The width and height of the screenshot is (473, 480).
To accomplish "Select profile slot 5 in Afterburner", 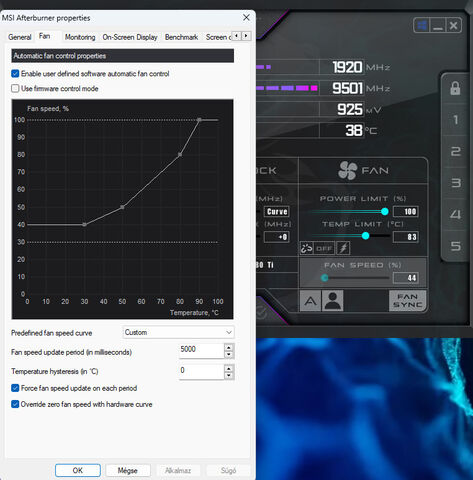I will pyautogui.click(x=456, y=246).
